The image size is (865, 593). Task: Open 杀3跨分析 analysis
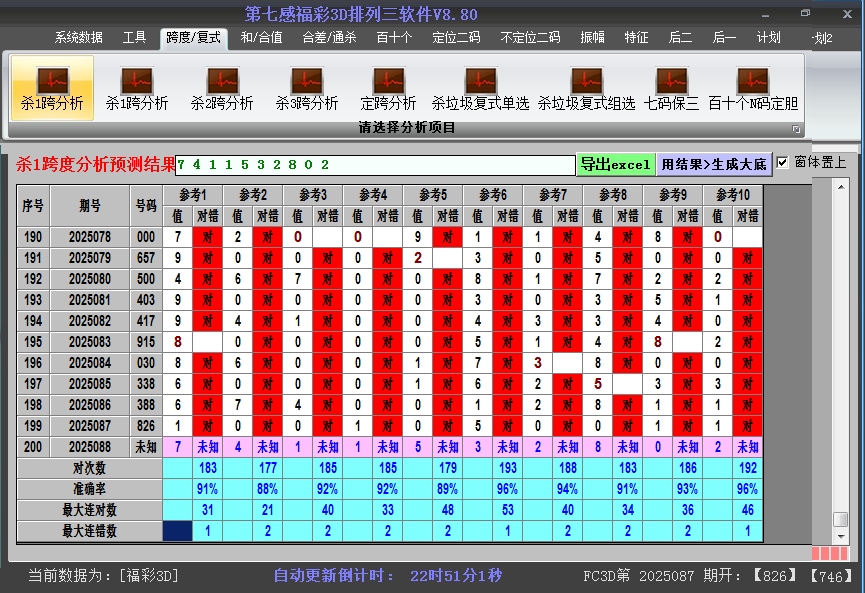307,88
